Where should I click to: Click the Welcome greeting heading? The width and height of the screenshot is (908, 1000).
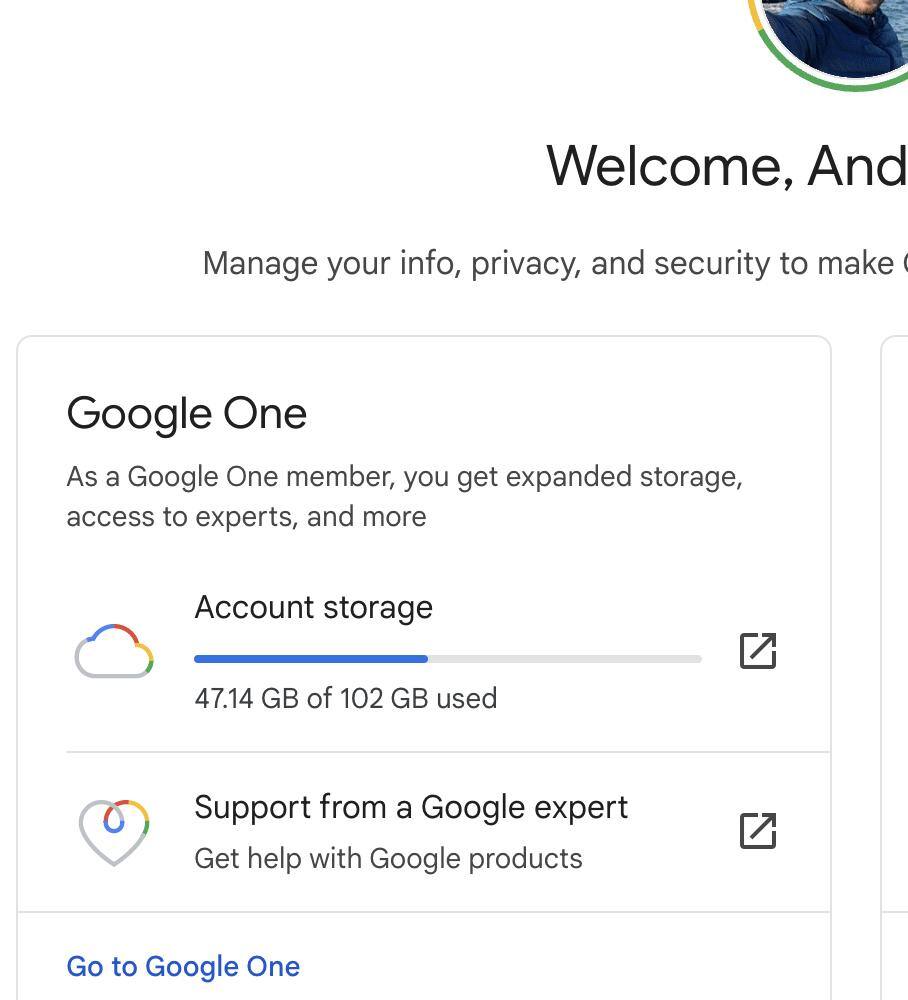tap(726, 165)
